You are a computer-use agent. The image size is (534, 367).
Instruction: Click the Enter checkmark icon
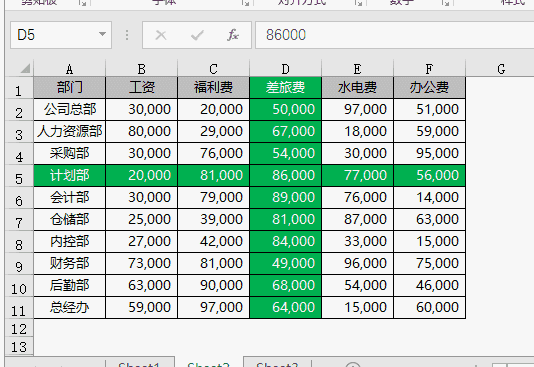click(197, 35)
